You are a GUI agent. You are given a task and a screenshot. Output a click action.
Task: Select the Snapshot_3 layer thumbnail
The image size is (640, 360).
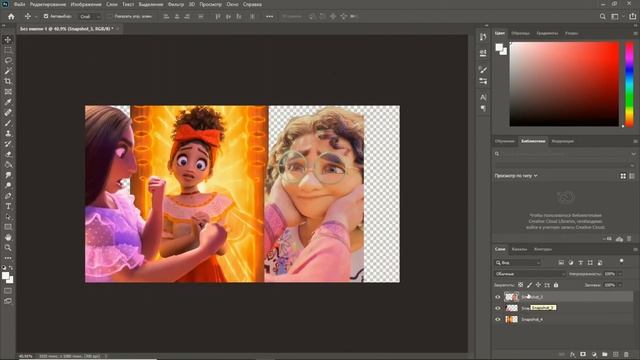coord(511,297)
